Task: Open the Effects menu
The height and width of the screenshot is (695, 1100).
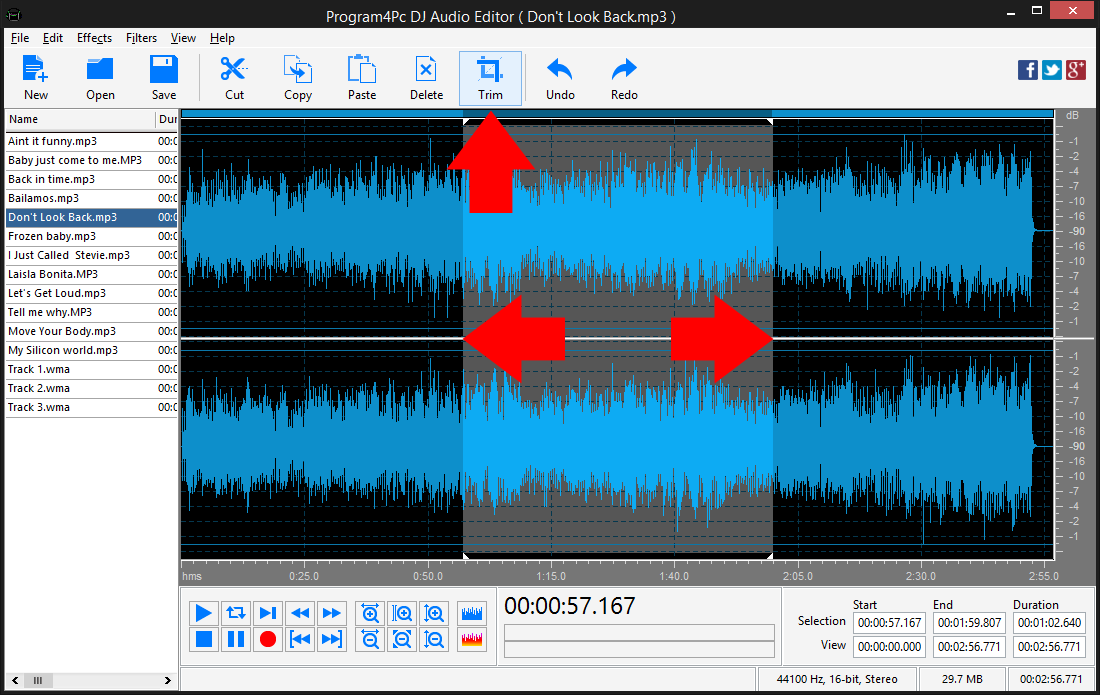Action: coord(94,38)
